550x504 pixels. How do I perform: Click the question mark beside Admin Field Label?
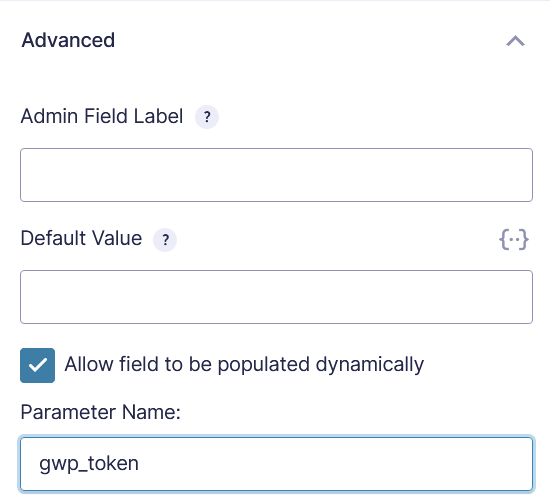[x=207, y=117]
